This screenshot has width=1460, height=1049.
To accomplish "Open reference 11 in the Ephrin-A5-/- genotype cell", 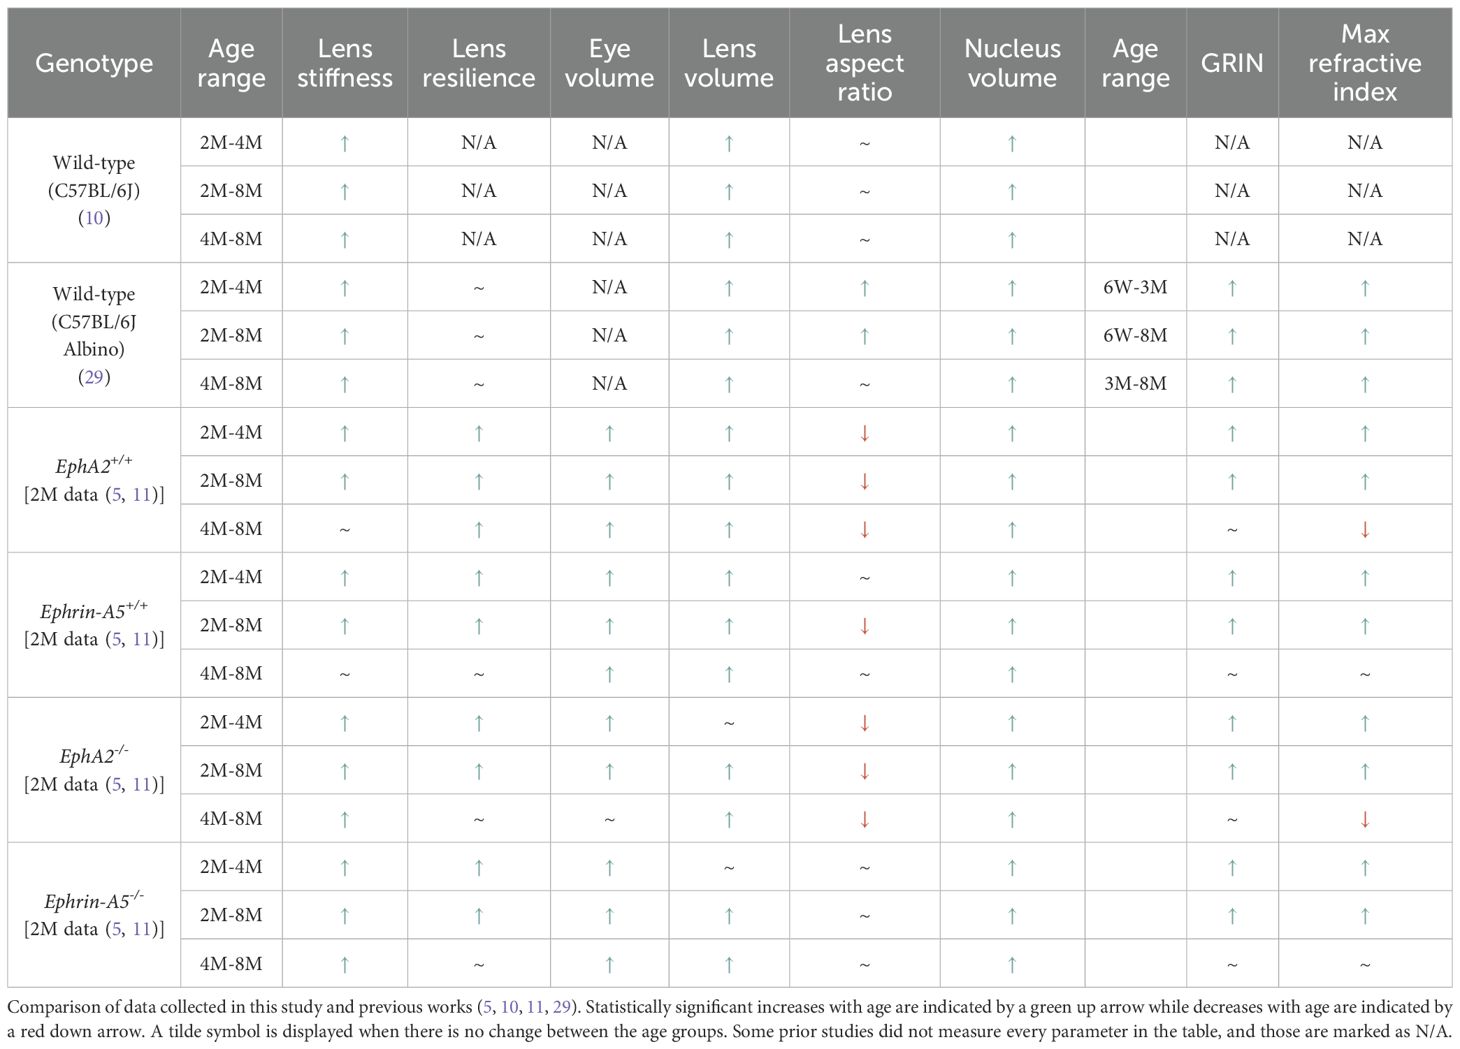I will coord(143,929).
